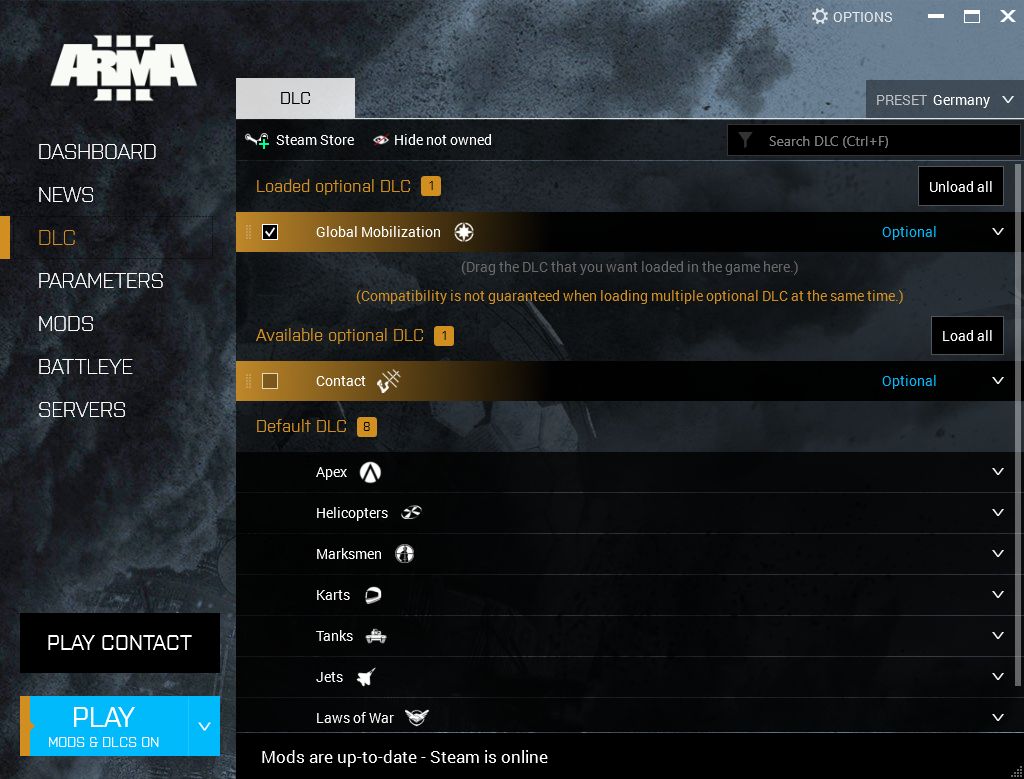Click the Helicopters DLC icon
This screenshot has height=779, width=1024.
pos(411,513)
